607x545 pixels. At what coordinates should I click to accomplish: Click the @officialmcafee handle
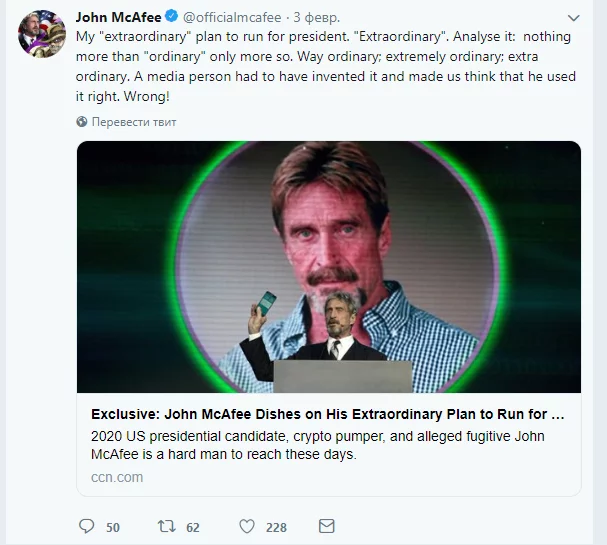coord(232,18)
